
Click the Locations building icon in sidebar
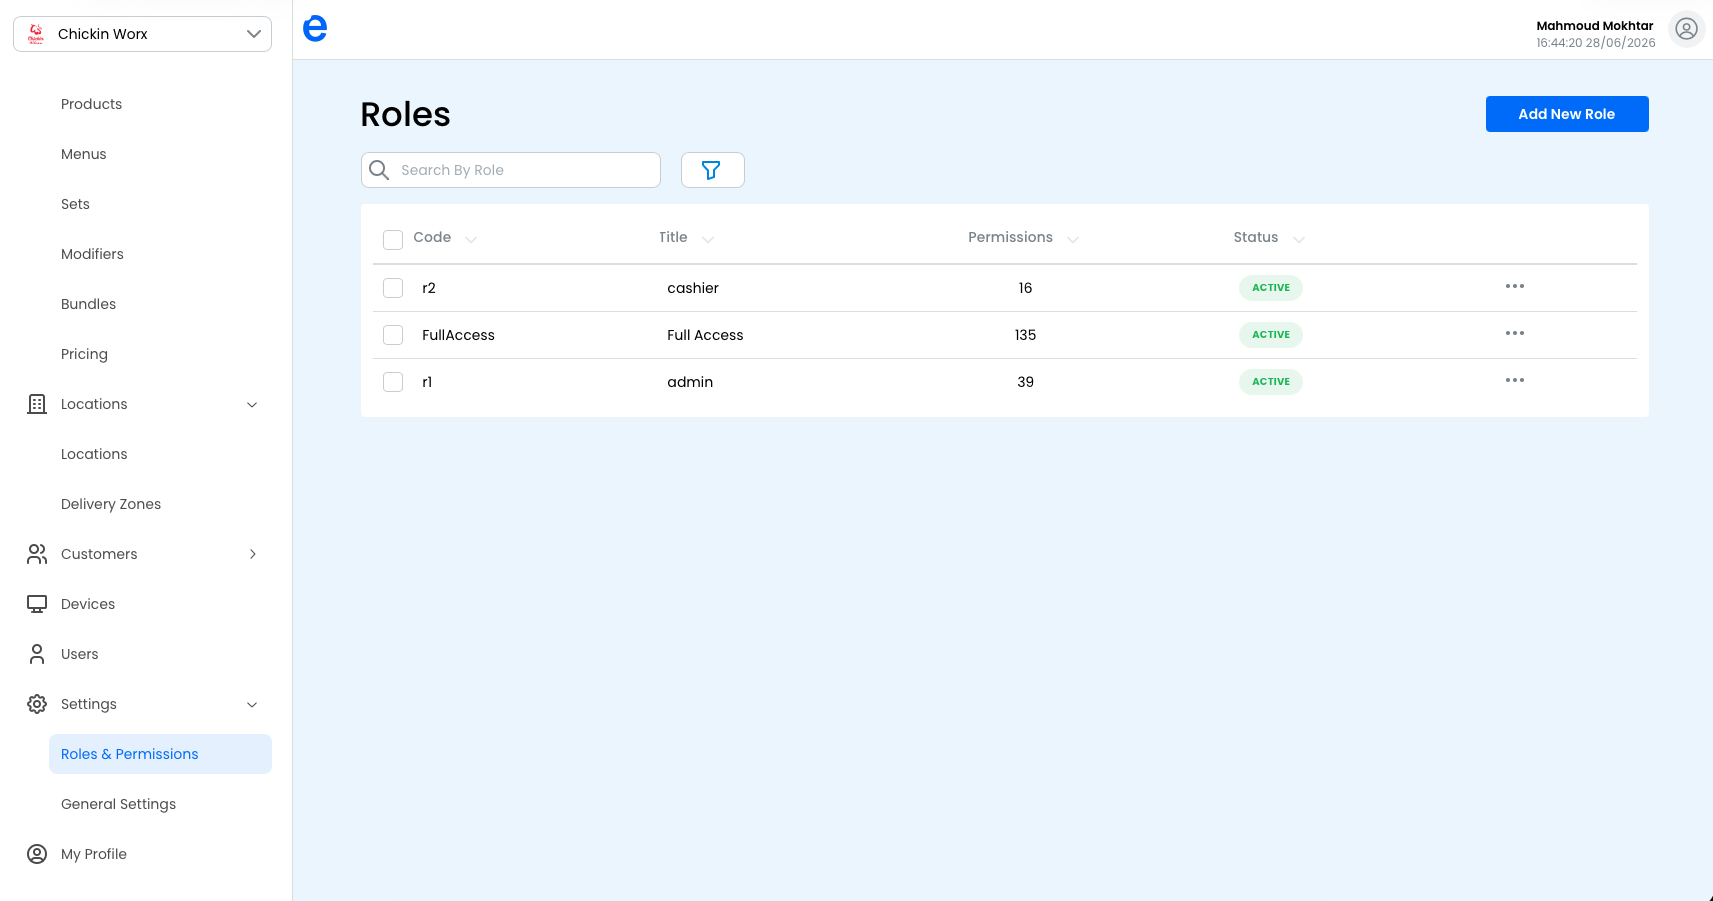[x=37, y=404]
